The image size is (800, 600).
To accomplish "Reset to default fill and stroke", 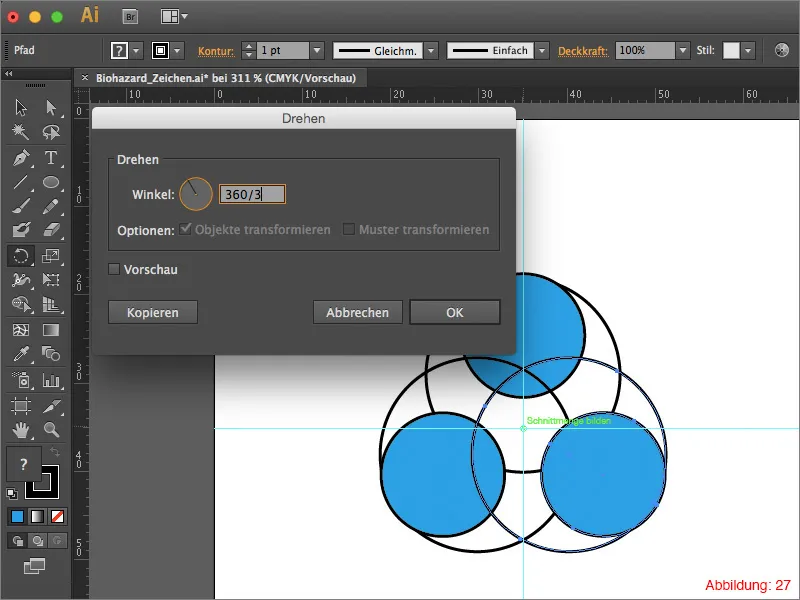I will [x=12, y=493].
